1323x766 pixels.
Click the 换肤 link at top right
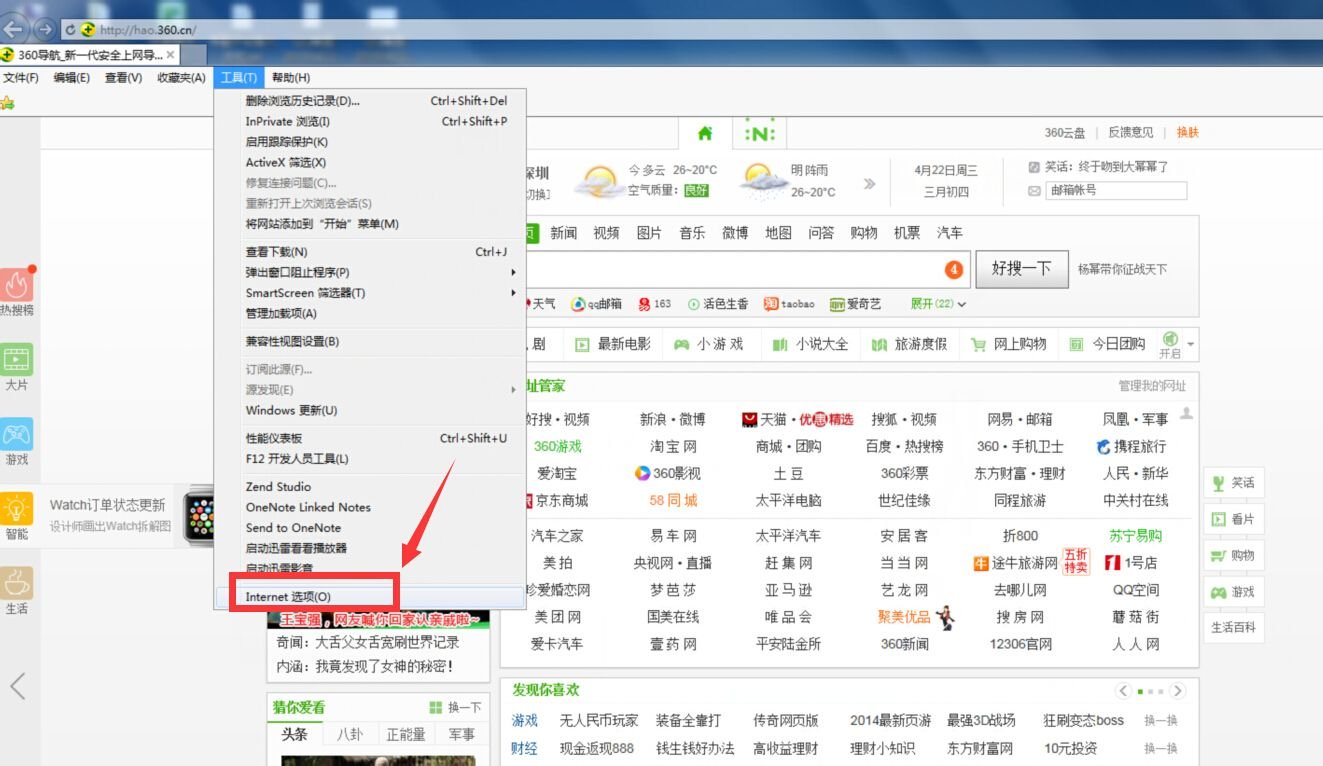1187,130
